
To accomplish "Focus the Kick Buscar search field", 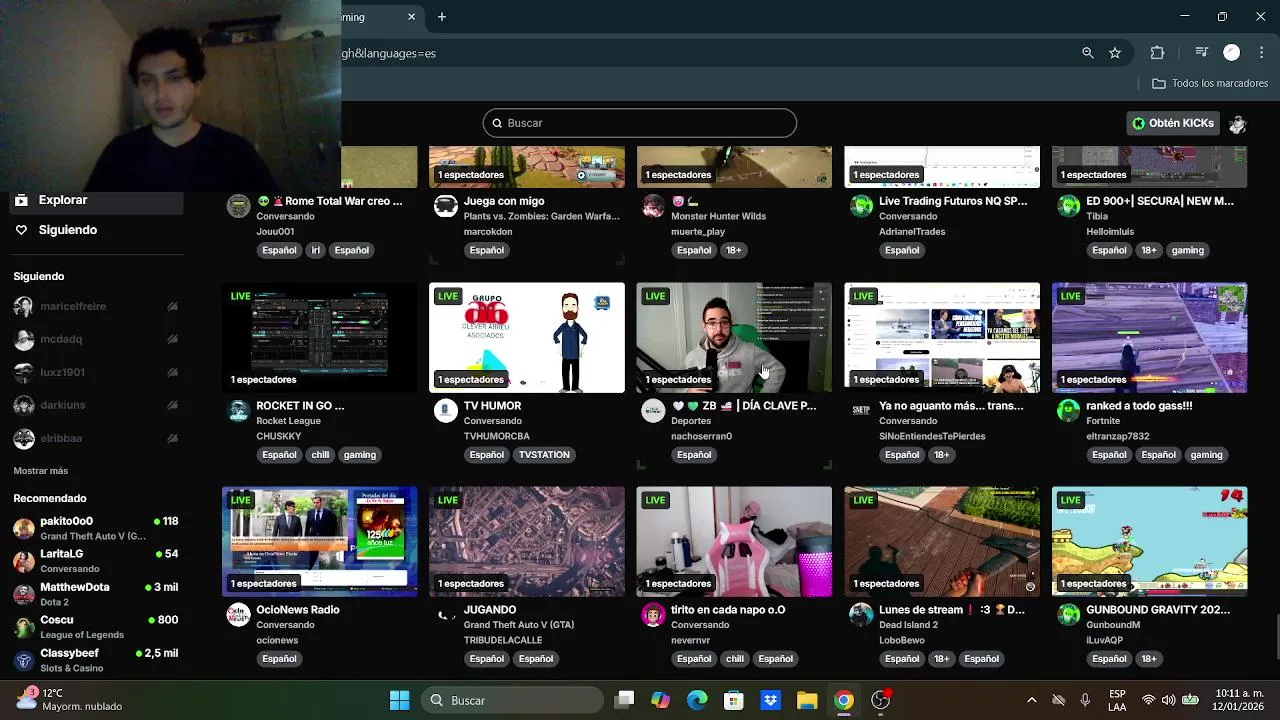I will [x=640, y=123].
